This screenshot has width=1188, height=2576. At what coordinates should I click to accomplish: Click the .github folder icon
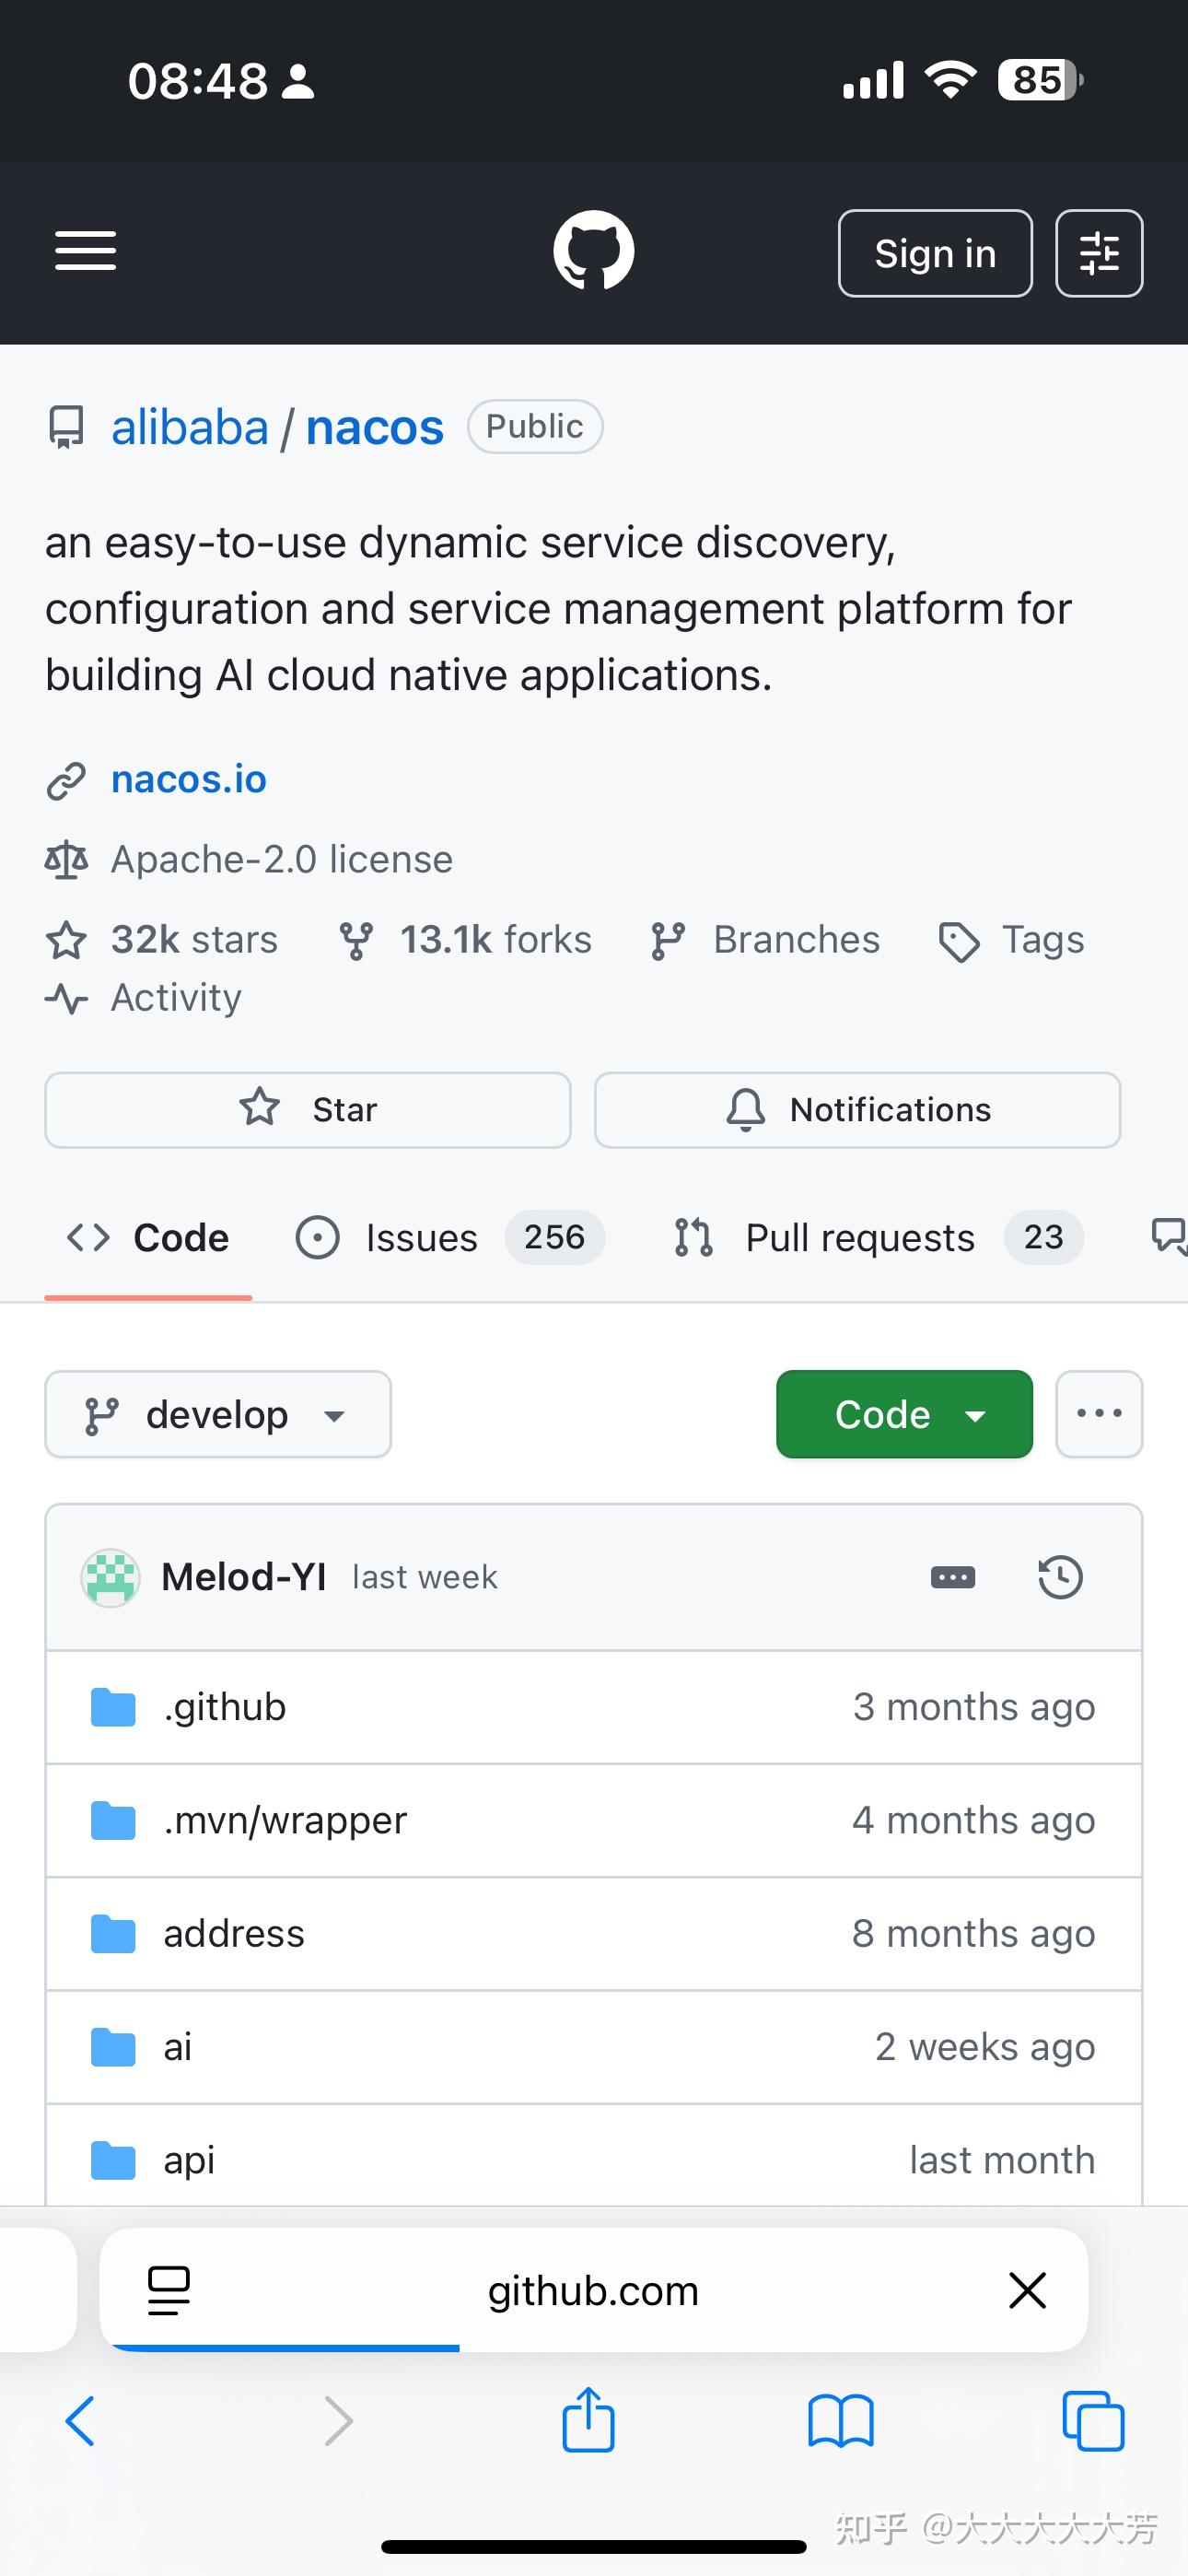point(113,1707)
